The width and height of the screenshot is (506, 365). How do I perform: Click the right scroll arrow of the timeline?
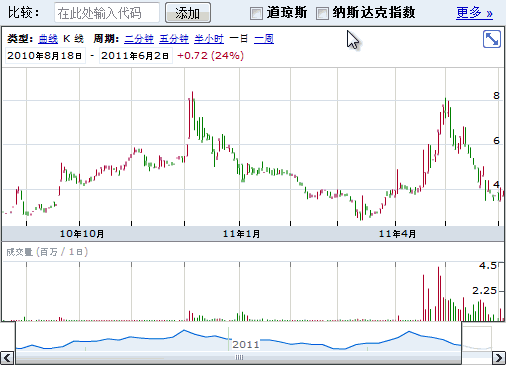tap(499, 358)
